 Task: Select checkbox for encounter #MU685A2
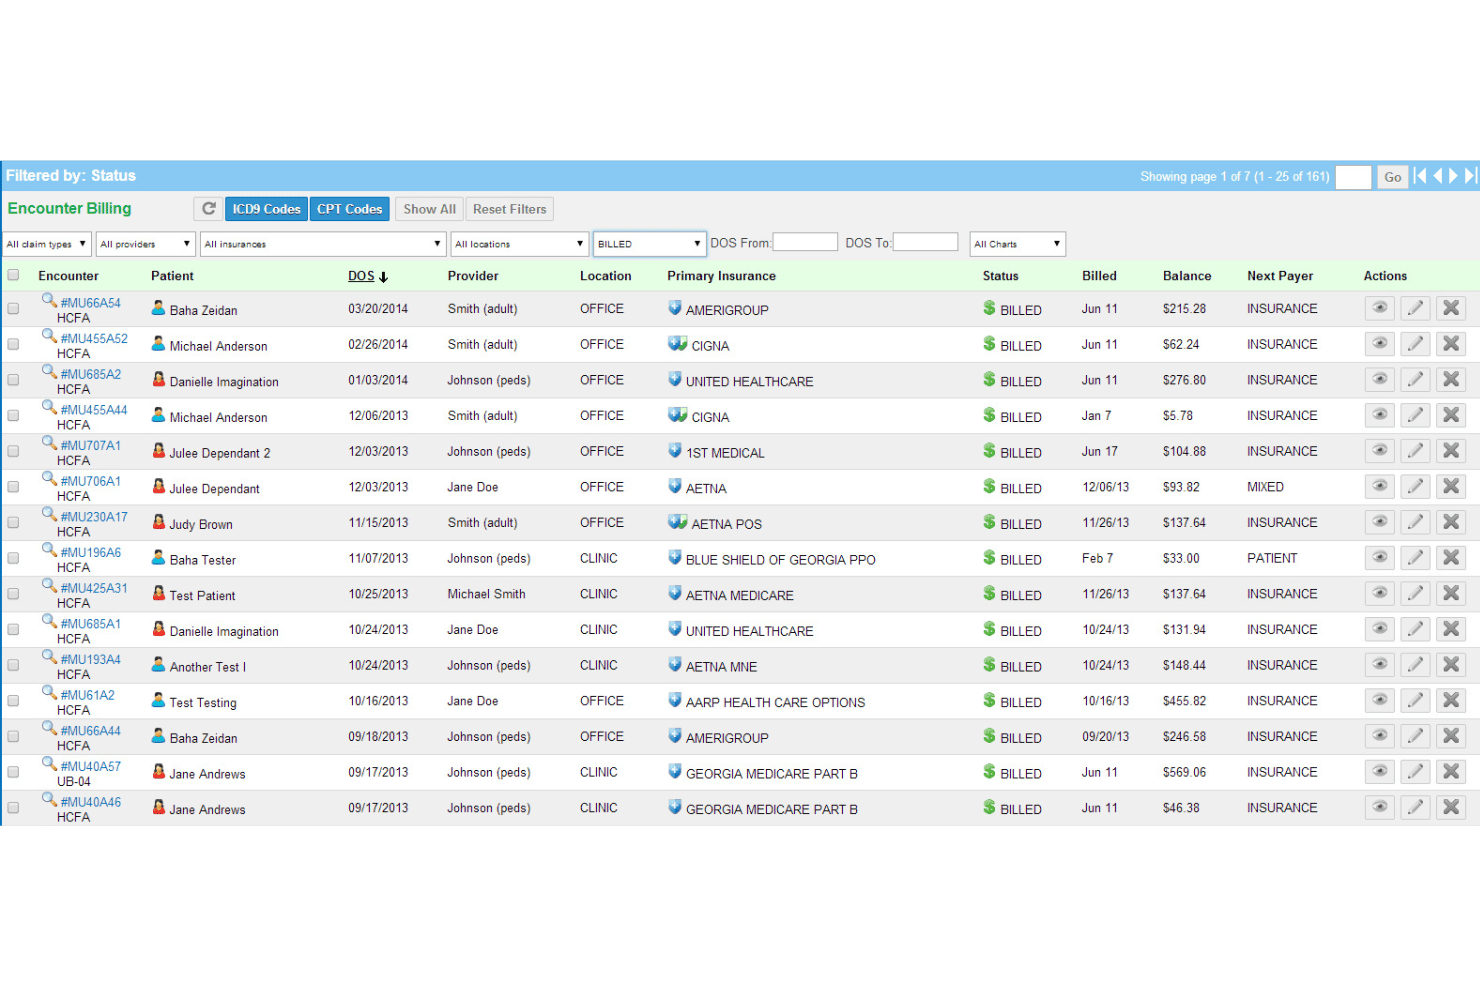[13, 380]
